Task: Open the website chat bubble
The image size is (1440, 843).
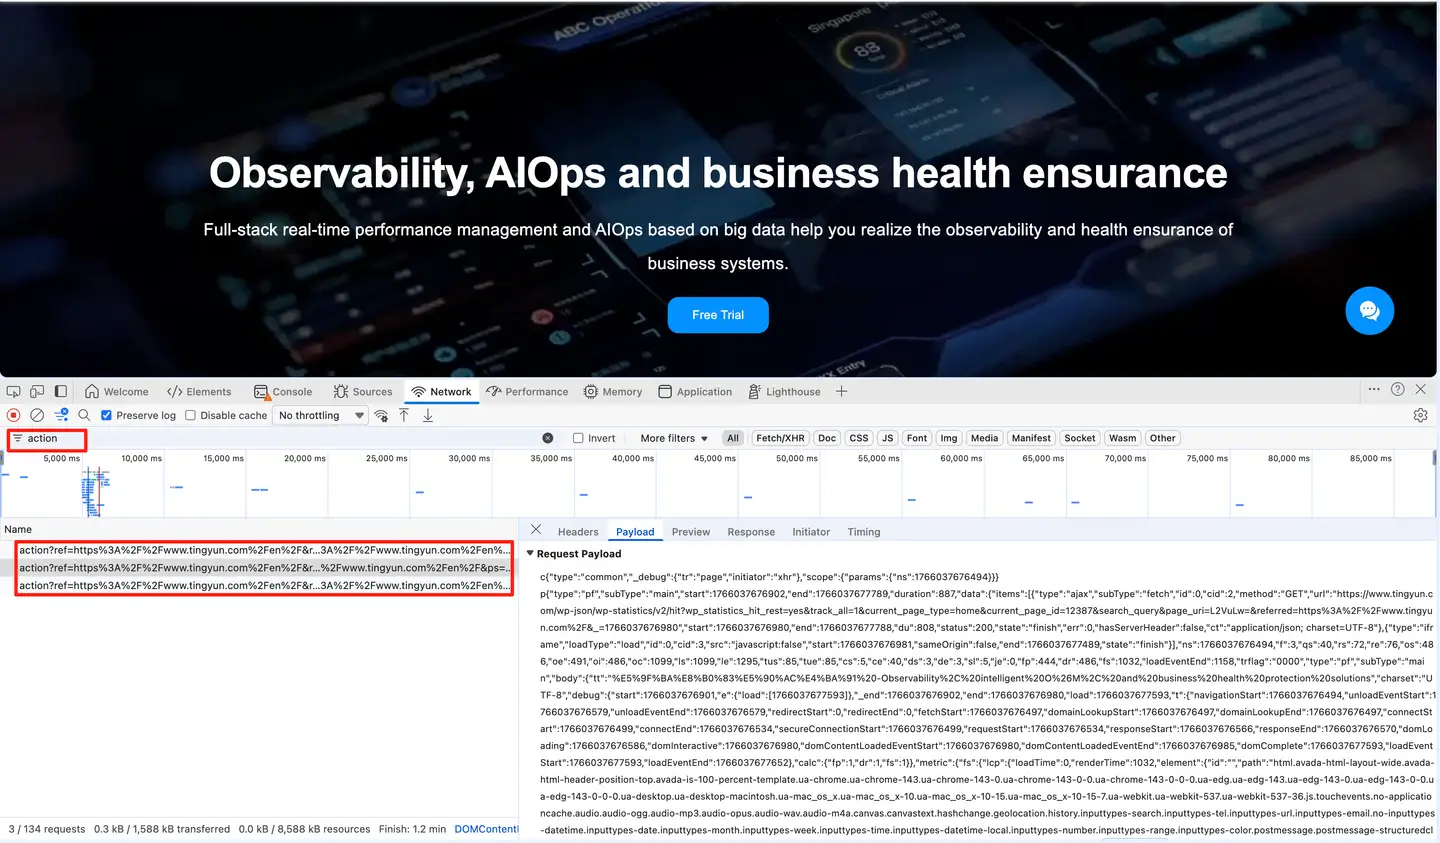Action: (x=1369, y=310)
